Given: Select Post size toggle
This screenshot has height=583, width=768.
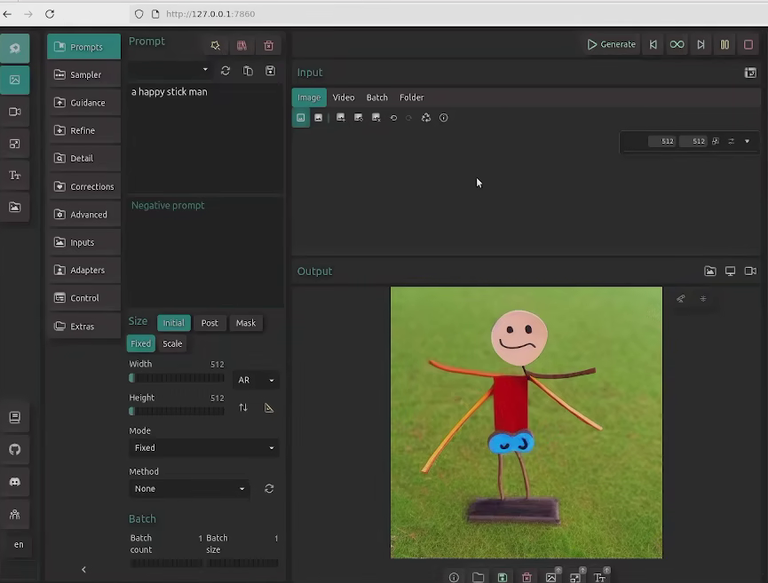Looking at the screenshot, I should 210,323.
